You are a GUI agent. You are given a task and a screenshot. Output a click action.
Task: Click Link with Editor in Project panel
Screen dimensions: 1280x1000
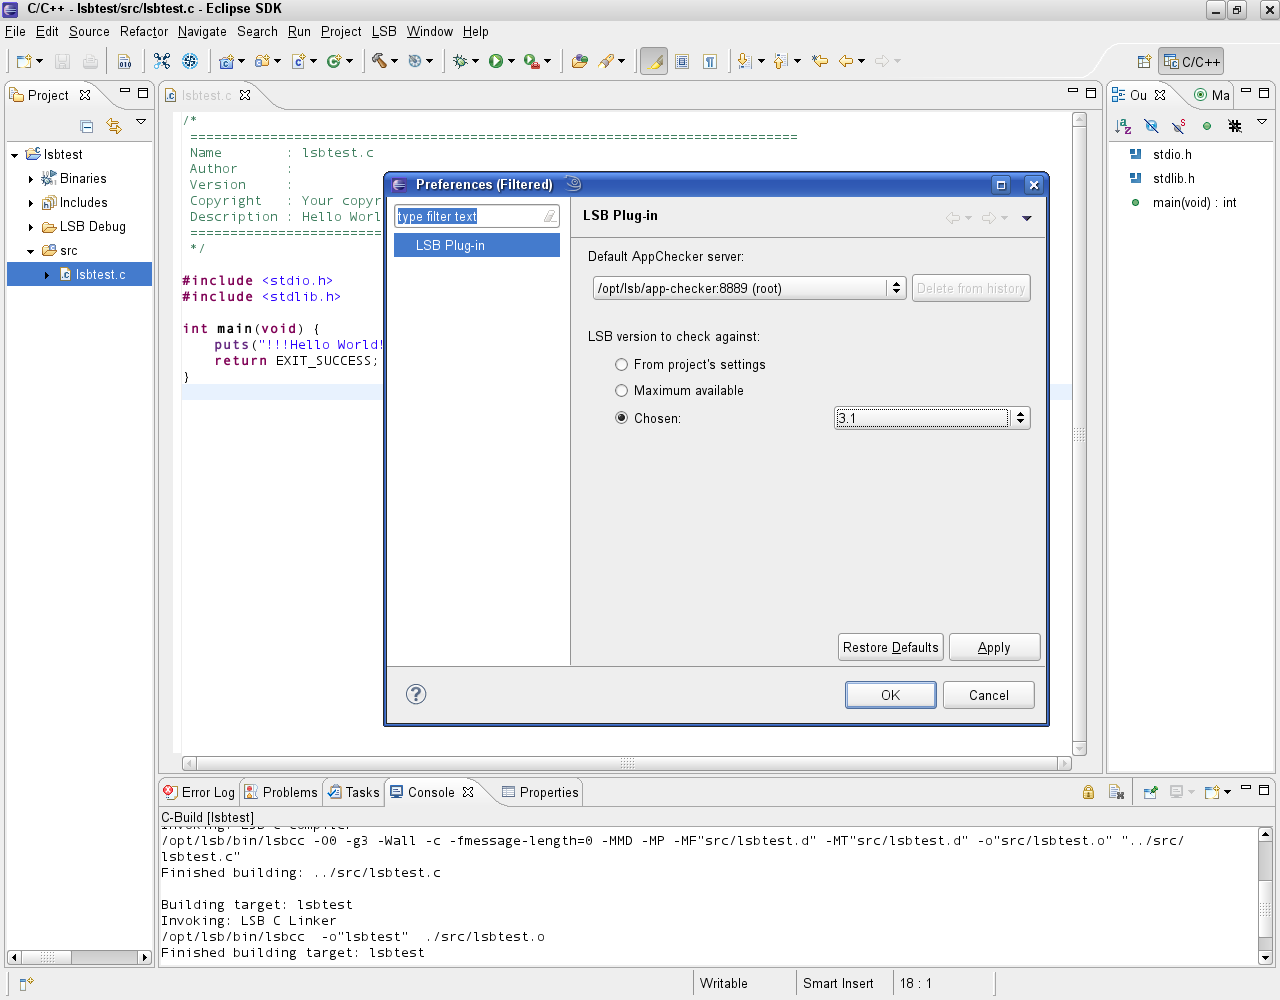click(114, 126)
